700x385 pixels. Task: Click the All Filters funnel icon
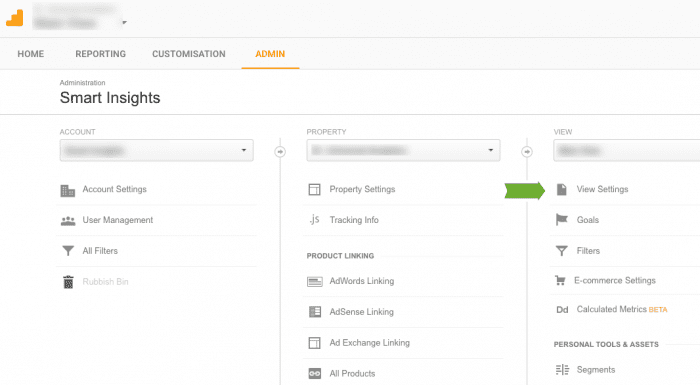pyautogui.click(x=68, y=251)
